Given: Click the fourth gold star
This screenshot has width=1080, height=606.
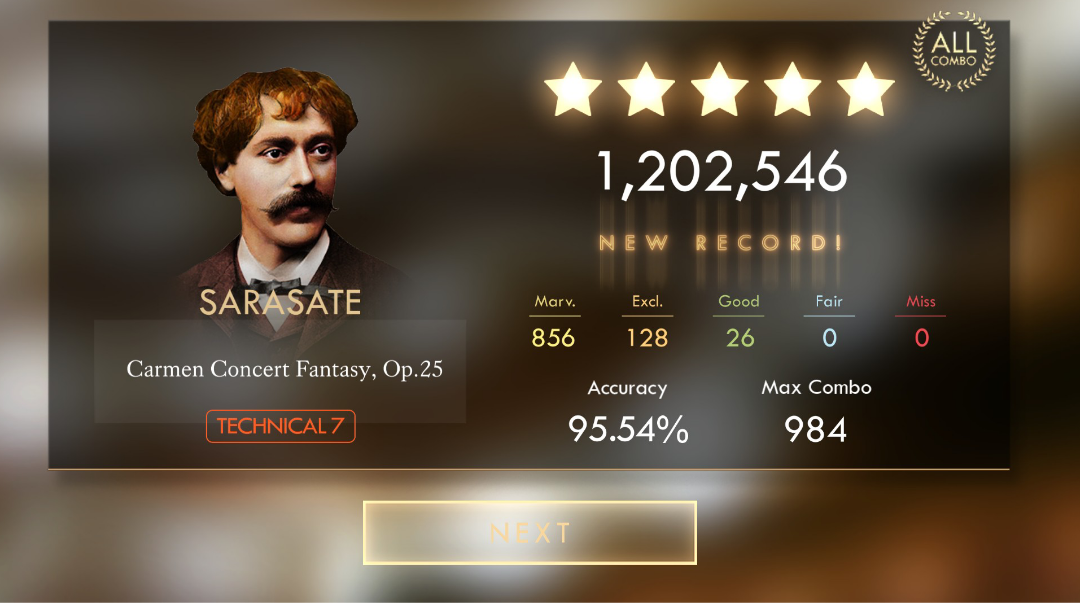Looking at the screenshot, I should [793, 90].
